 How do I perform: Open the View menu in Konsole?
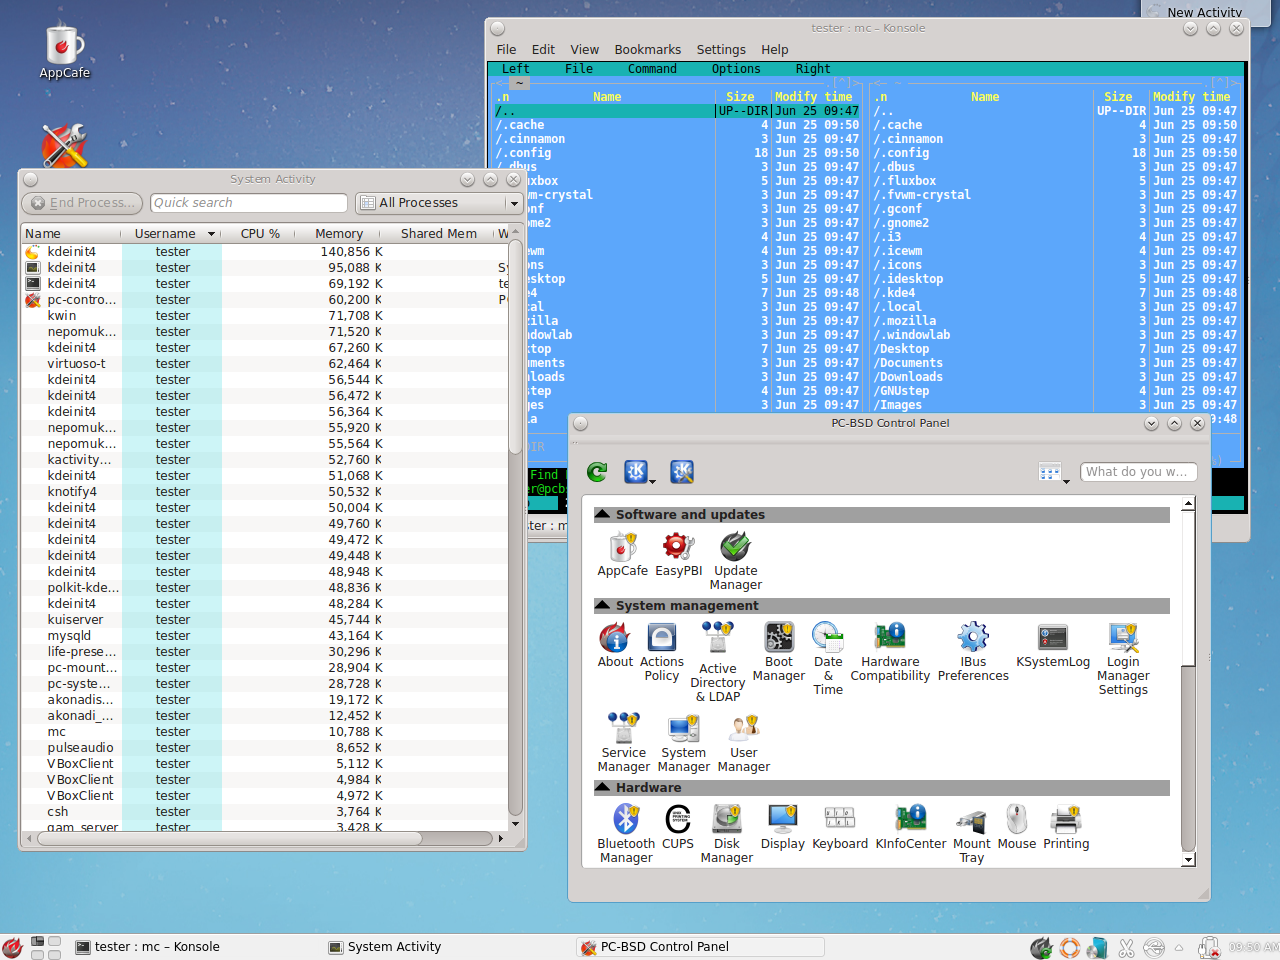pos(585,49)
